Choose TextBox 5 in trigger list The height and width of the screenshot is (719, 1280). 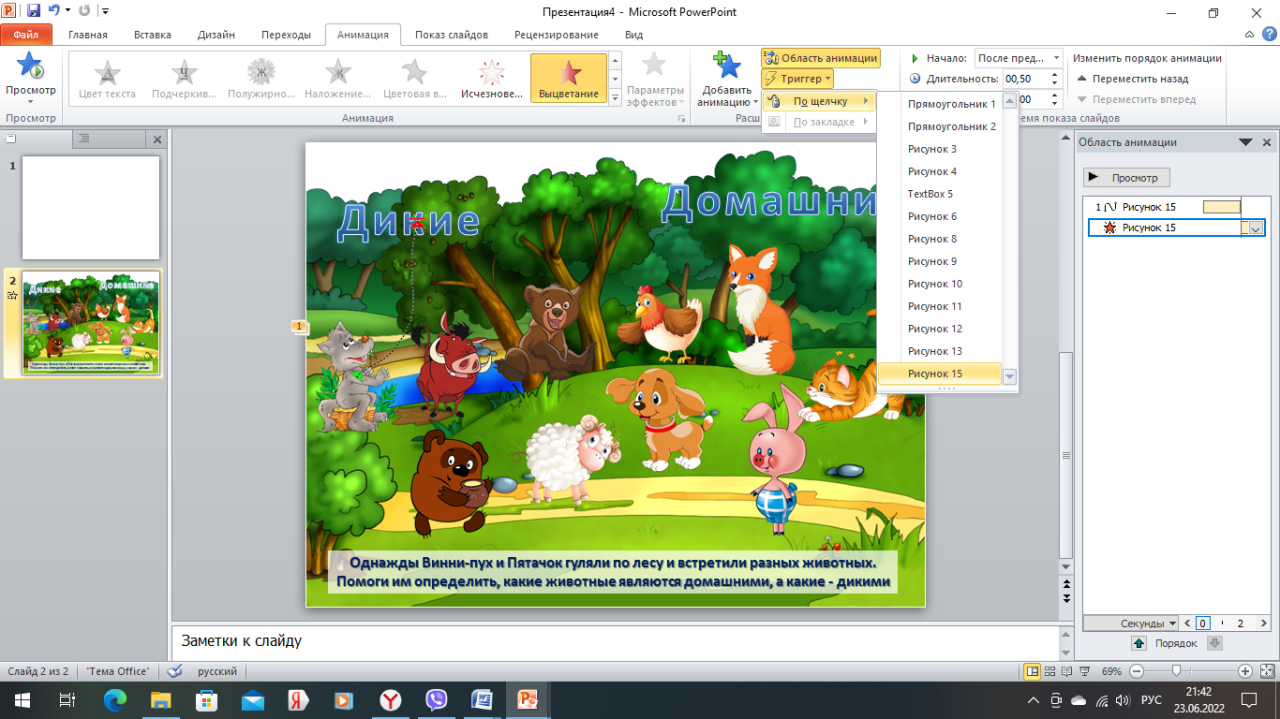938,194
